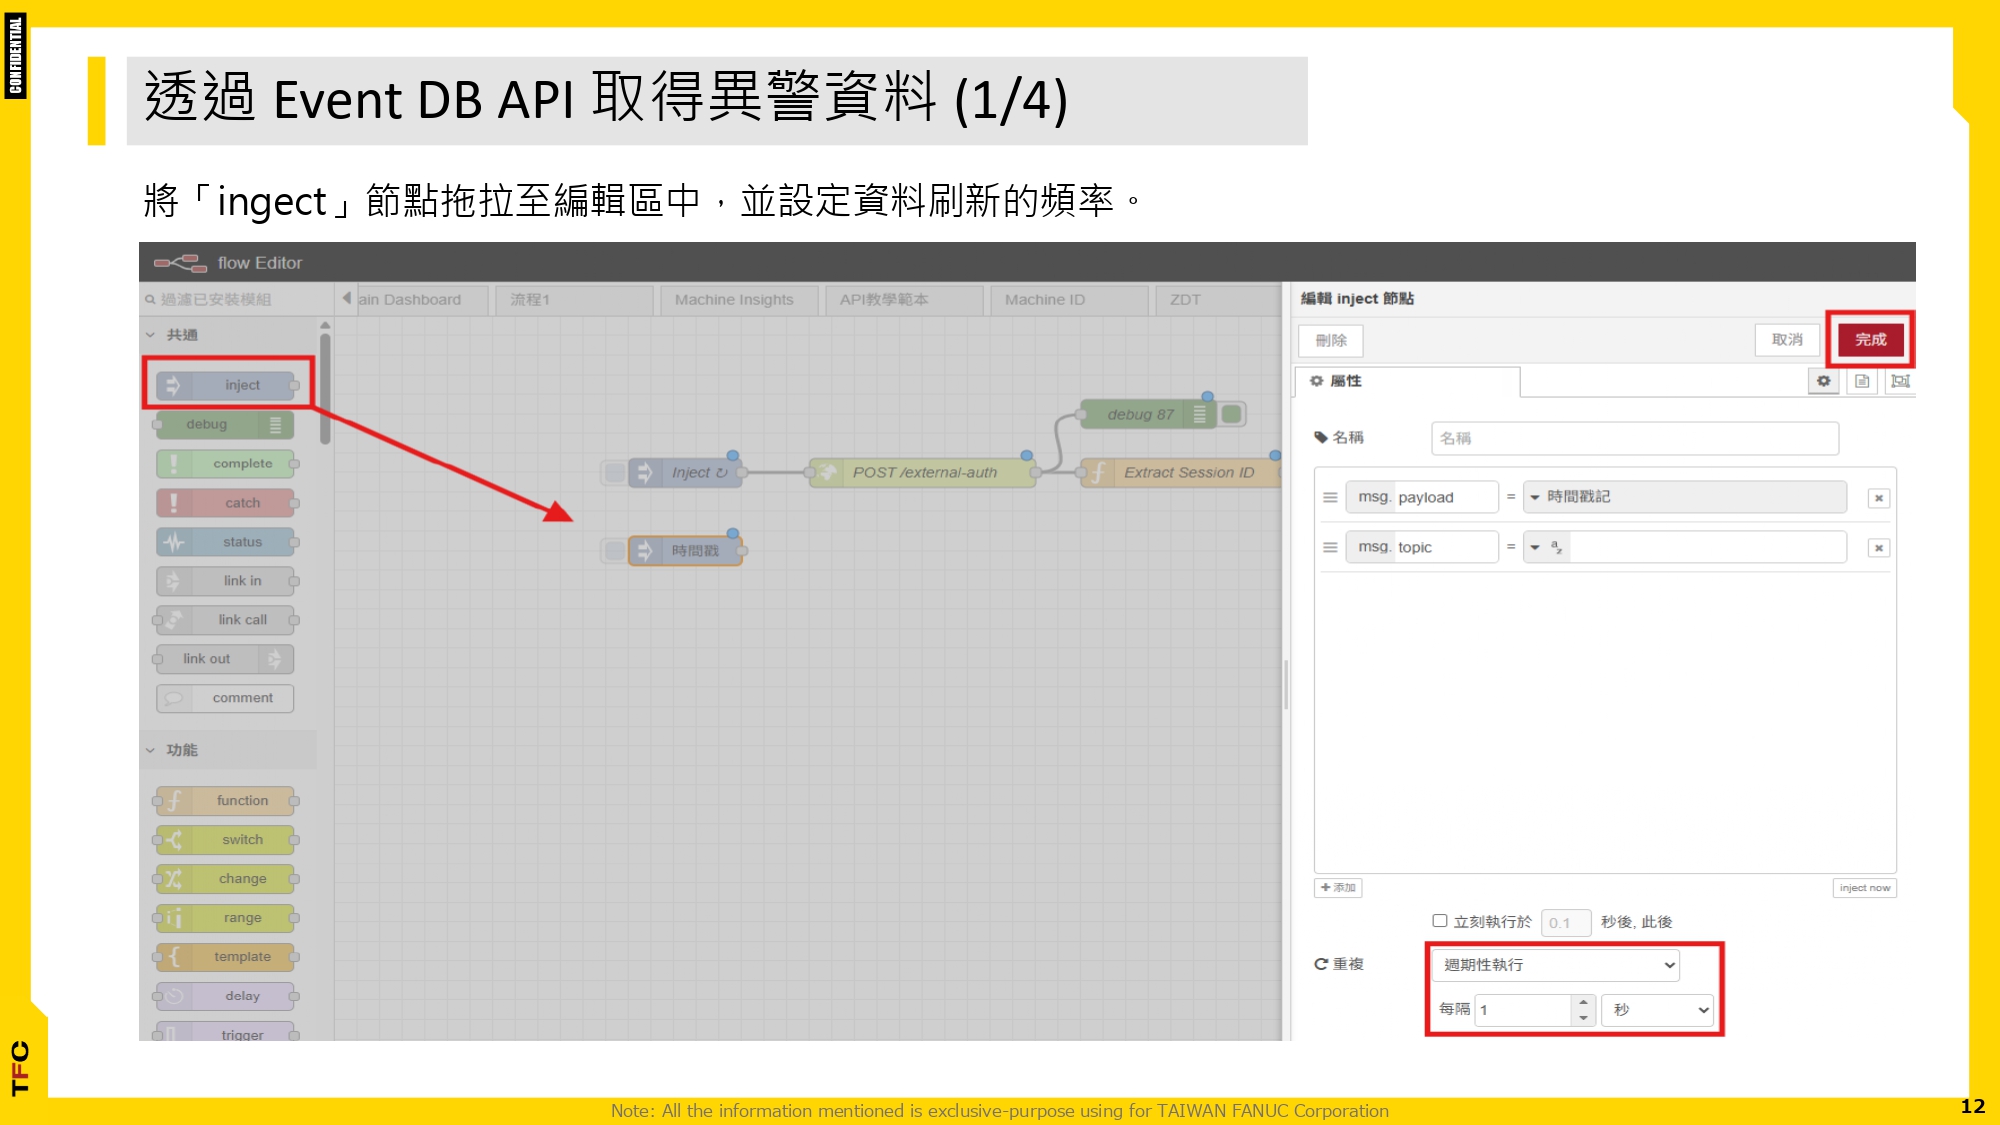Toggle the debug 87 node output button
2000x1125 pixels.
pyautogui.click(x=1233, y=414)
